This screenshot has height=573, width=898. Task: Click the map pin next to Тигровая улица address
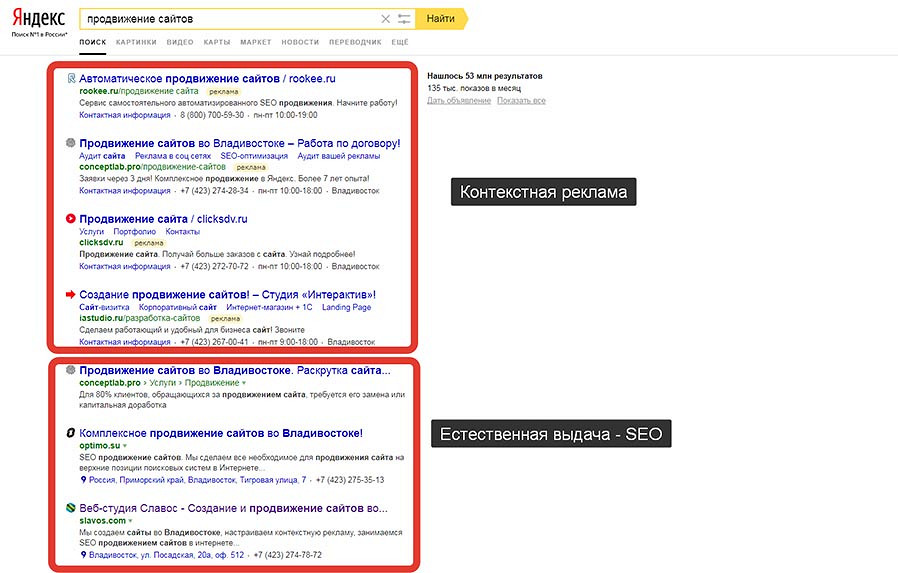point(83,480)
